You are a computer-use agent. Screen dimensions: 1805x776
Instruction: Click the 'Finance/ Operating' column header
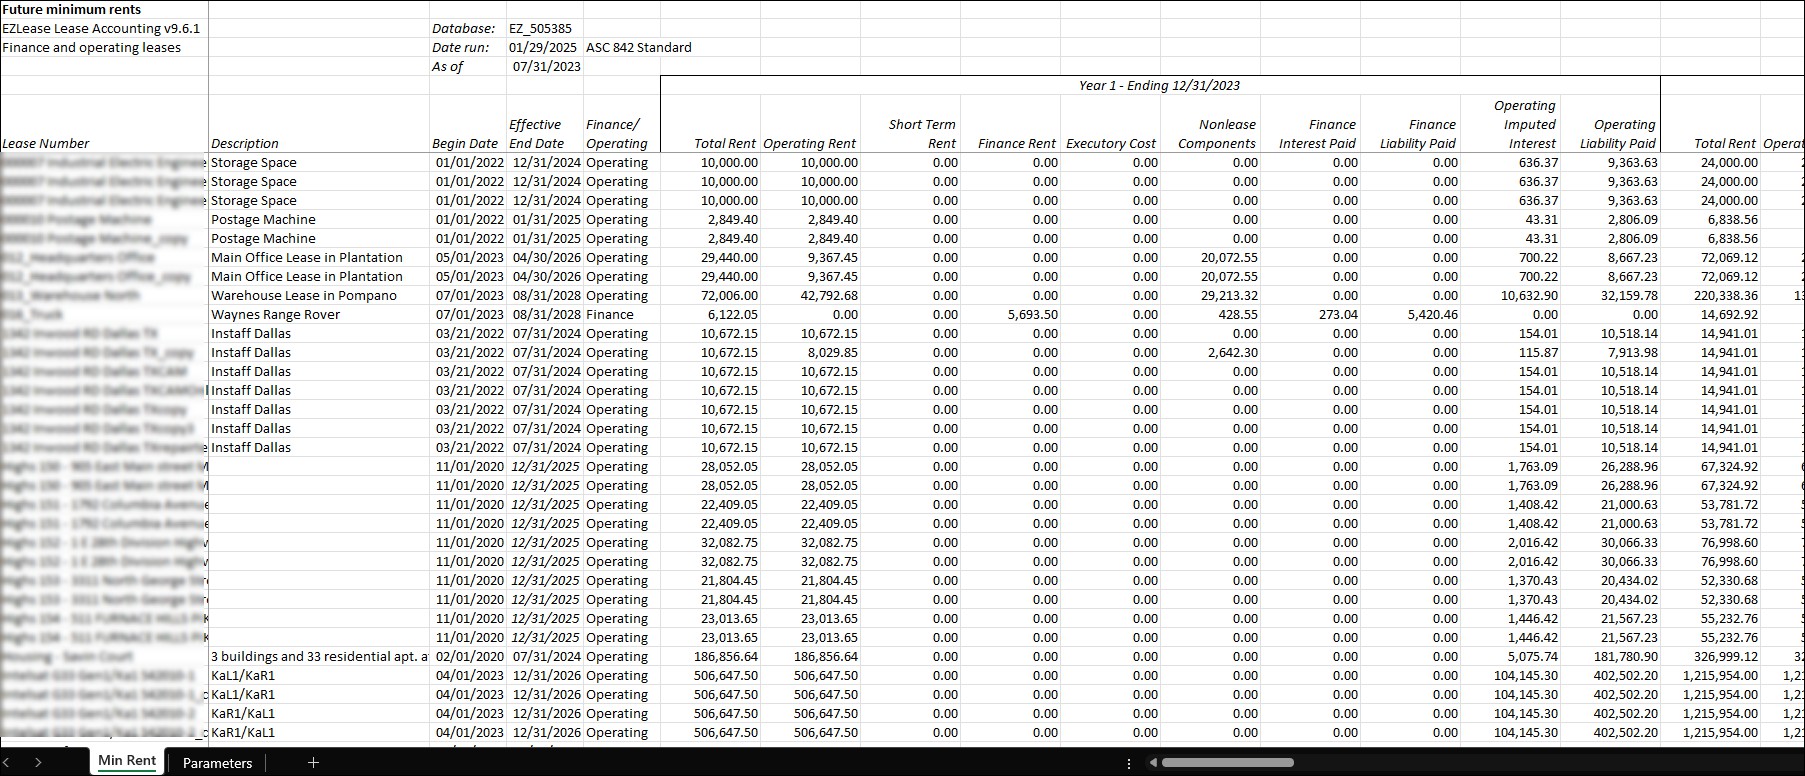click(617, 134)
